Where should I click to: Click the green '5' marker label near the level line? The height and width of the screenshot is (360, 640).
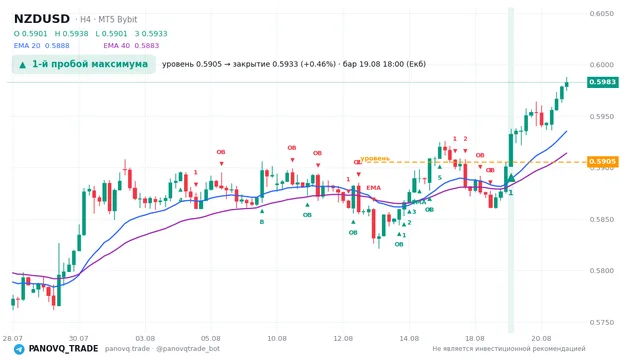click(440, 178)
